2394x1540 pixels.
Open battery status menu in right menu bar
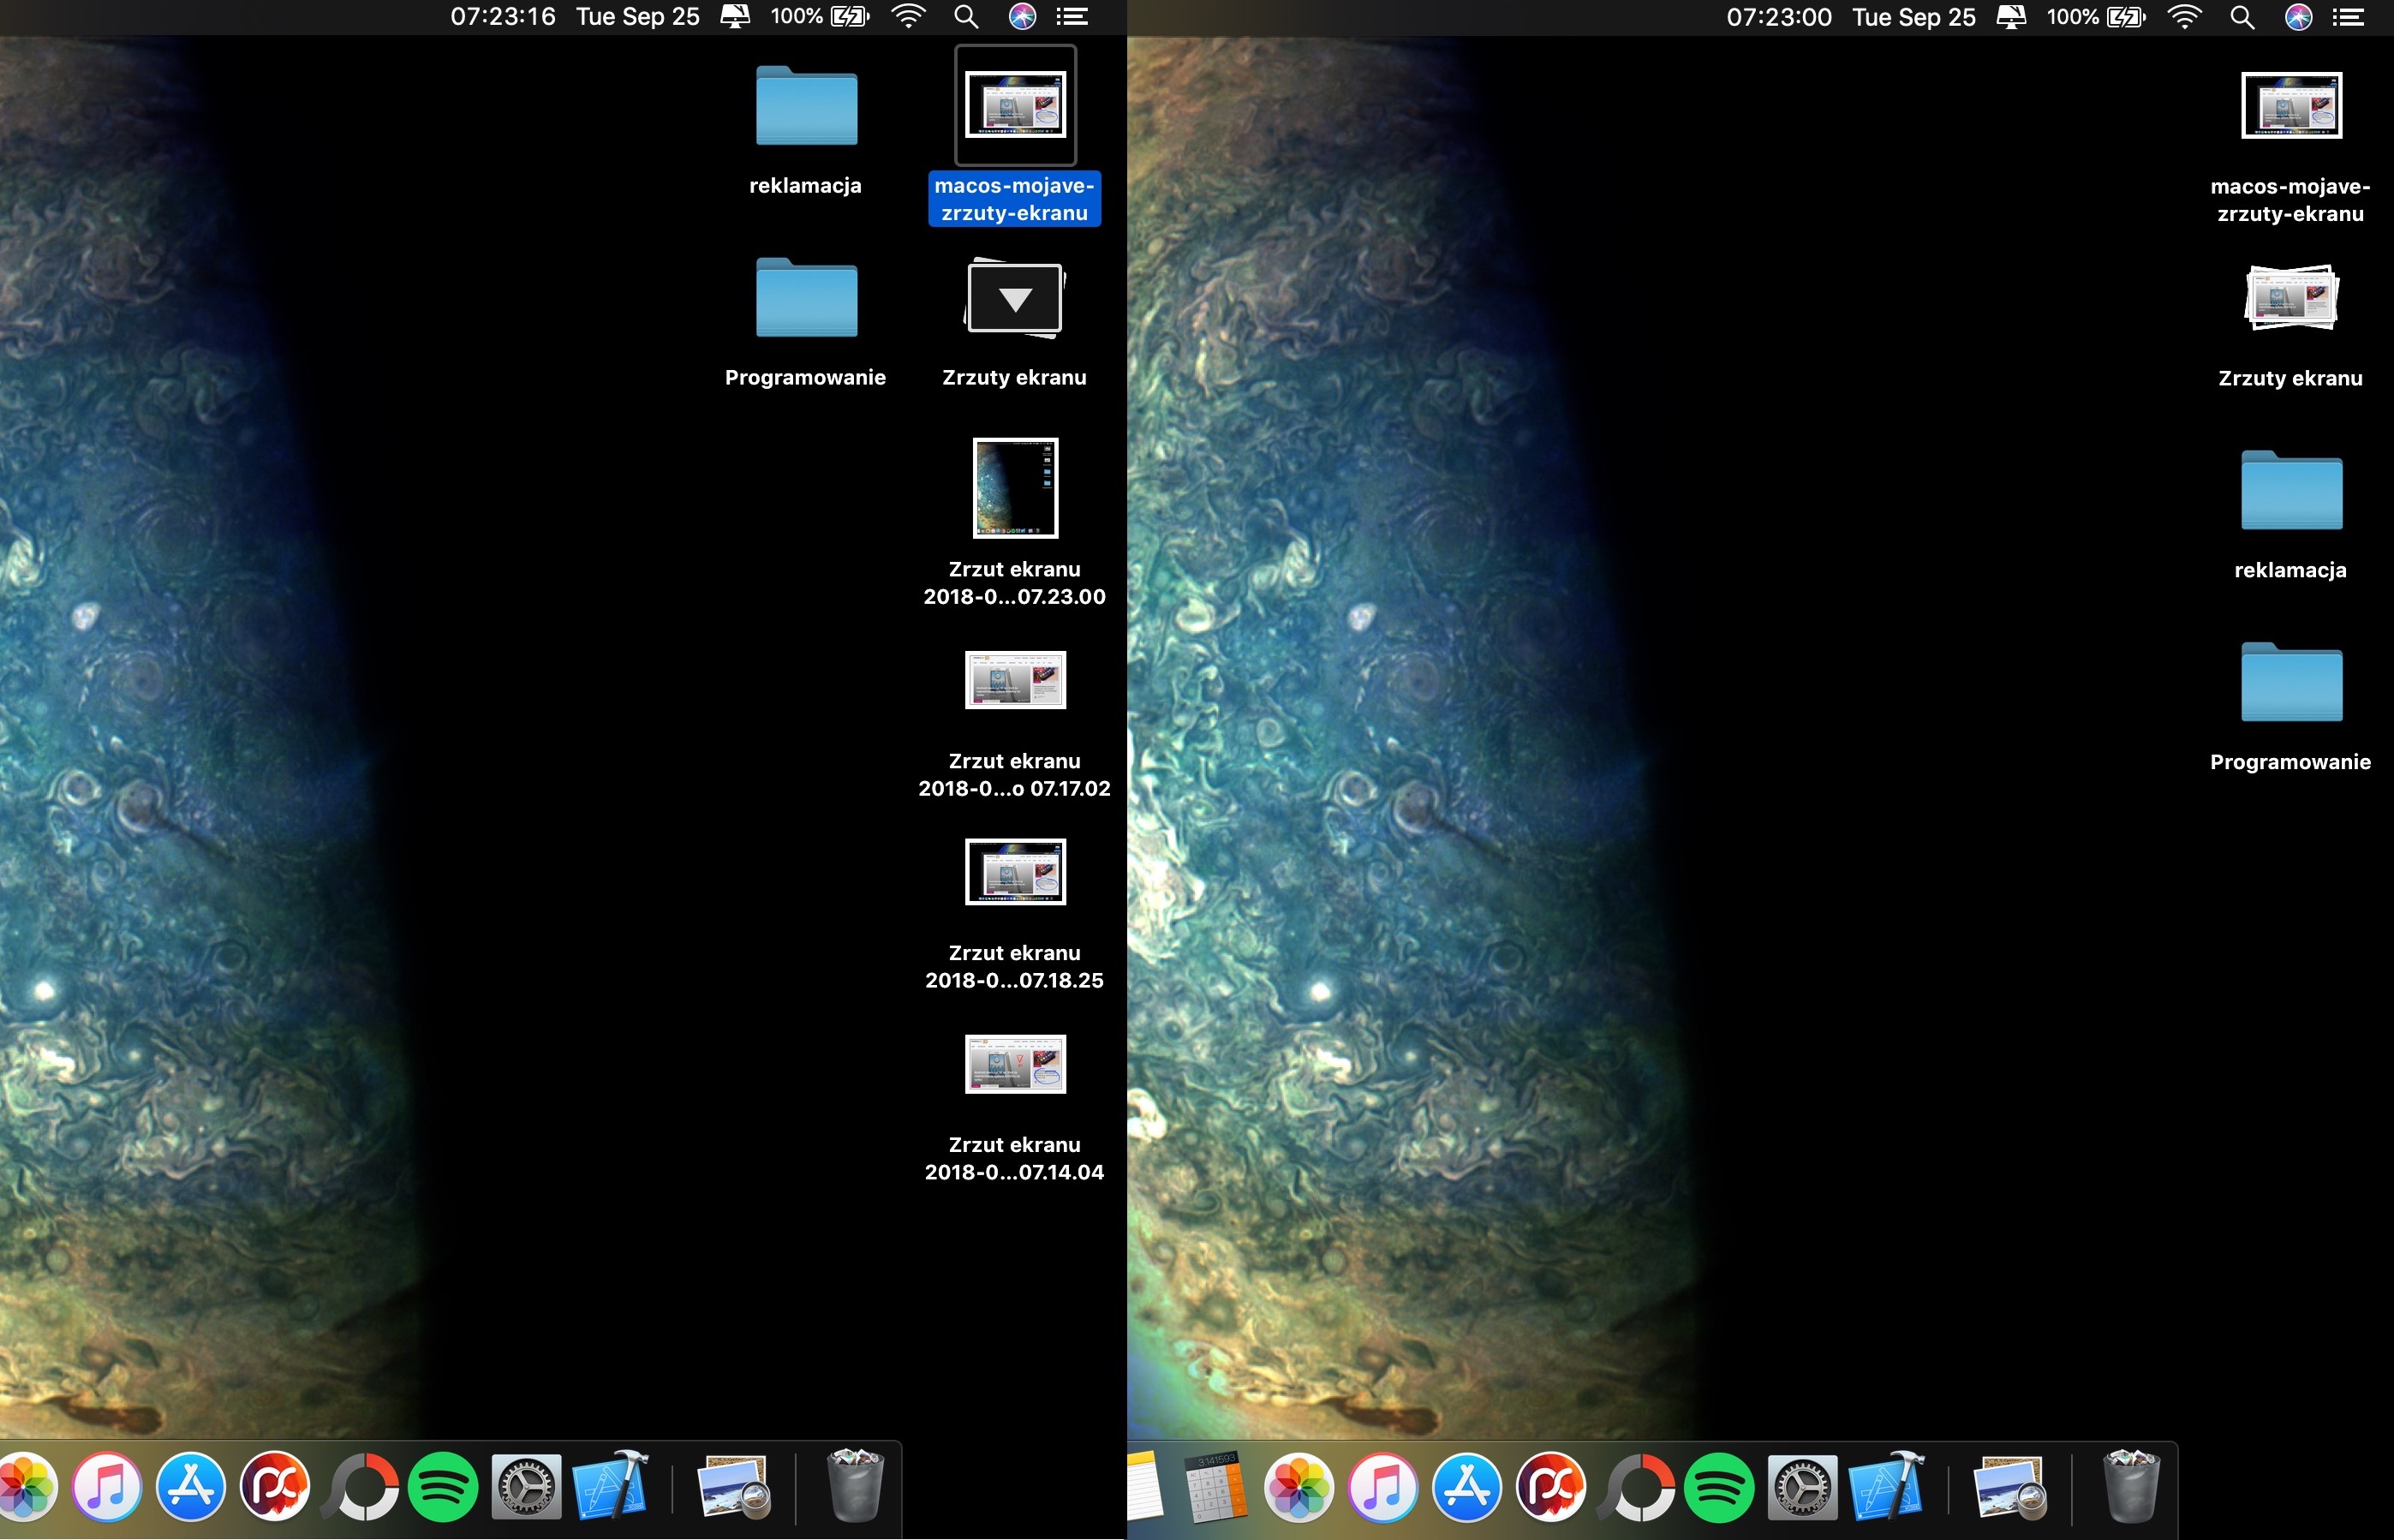coord(2096,17)
